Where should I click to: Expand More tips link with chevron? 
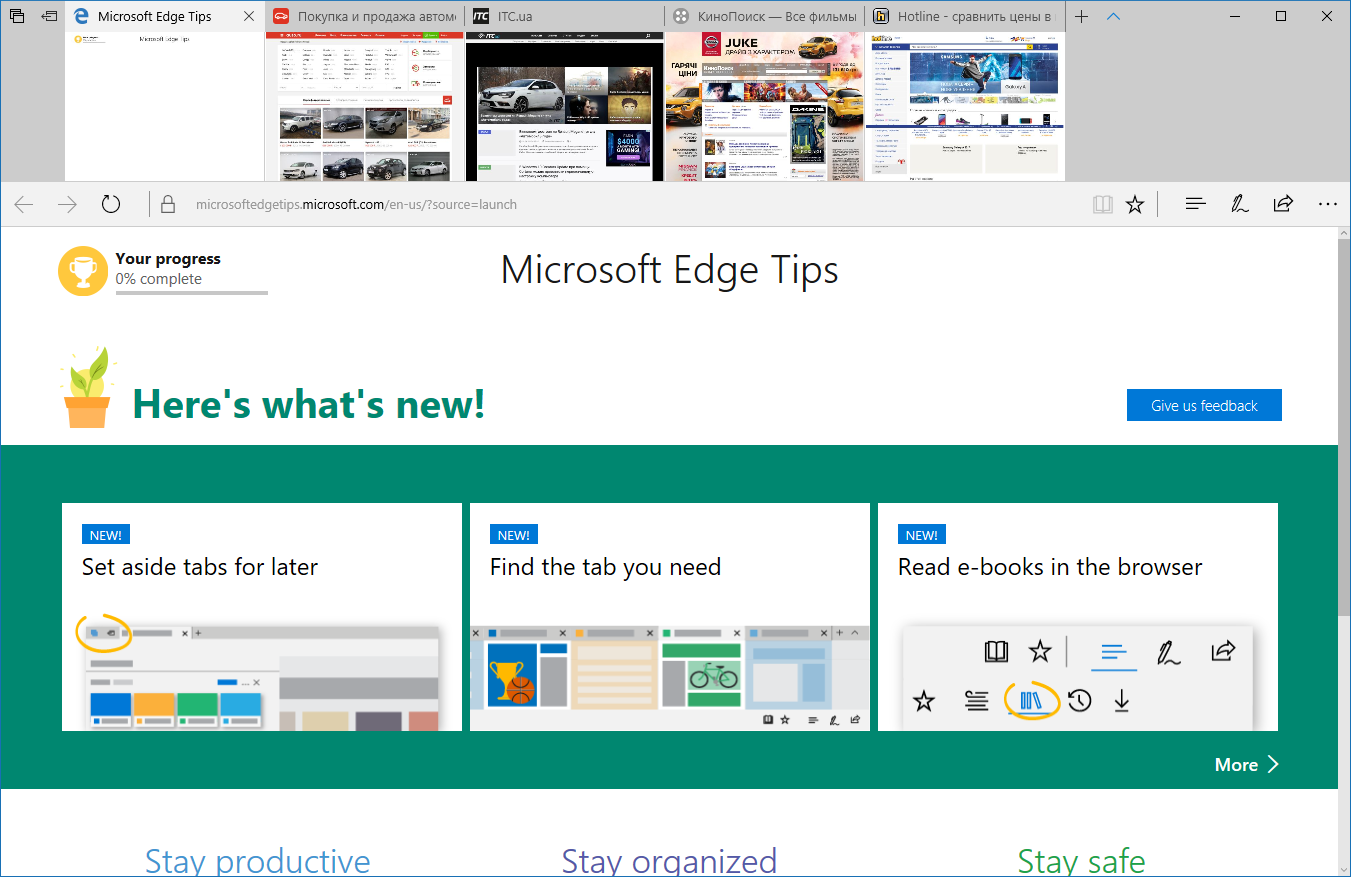(x=1246, y=765)
